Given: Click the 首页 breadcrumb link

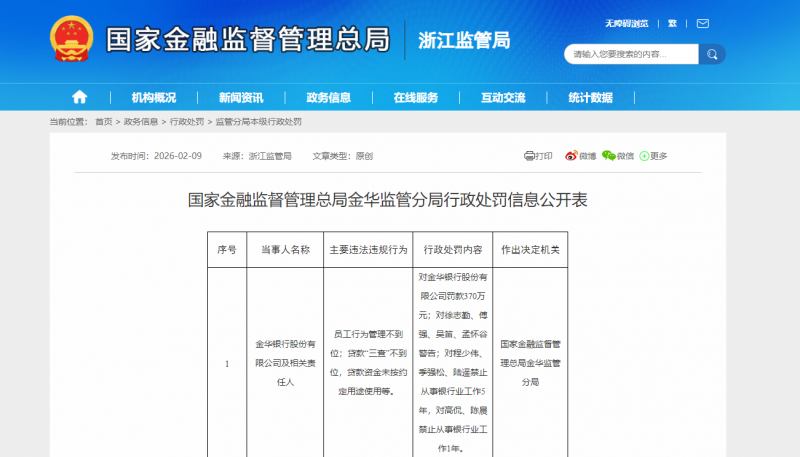Looking at the screenshot, I should (104, 121).
